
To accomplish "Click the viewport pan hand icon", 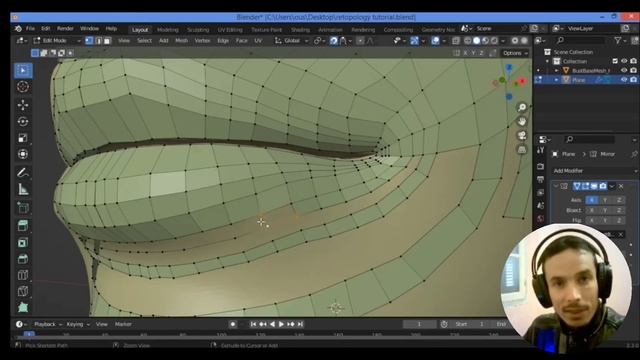I will [x=522, y=121].
